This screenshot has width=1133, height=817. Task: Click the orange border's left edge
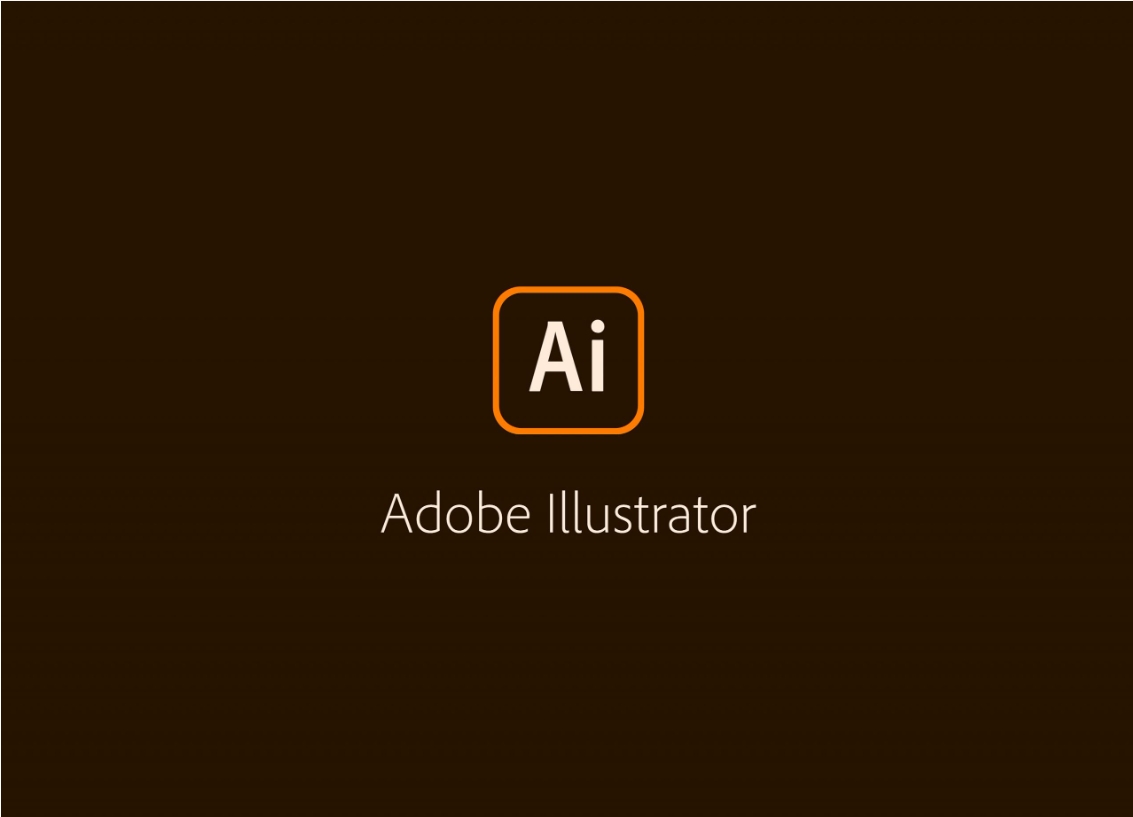[496, 360]
